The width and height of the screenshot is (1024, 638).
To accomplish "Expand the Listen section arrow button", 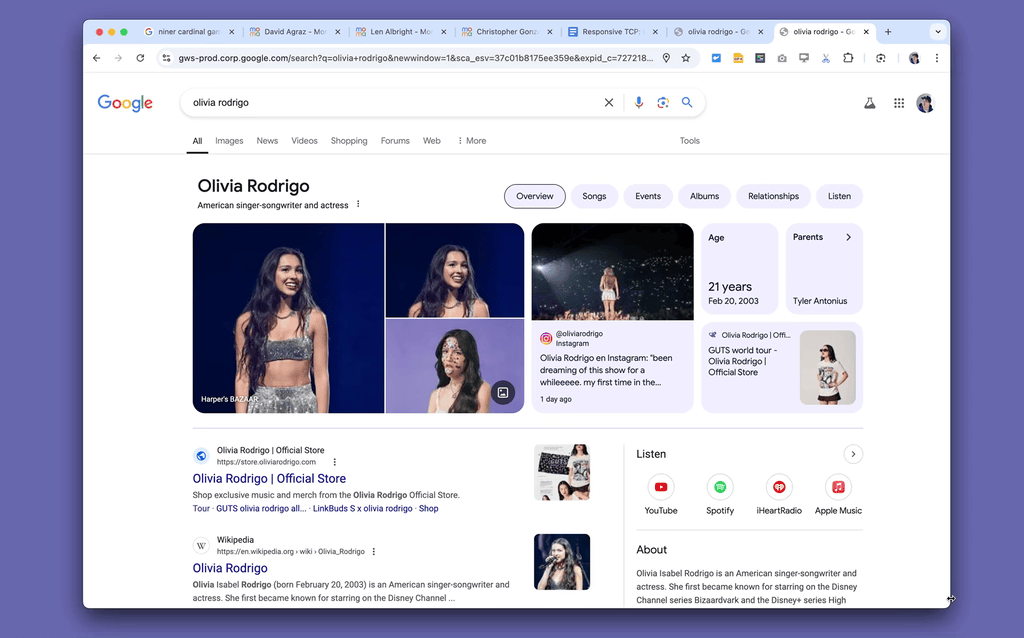I will (x=853, y=454).
